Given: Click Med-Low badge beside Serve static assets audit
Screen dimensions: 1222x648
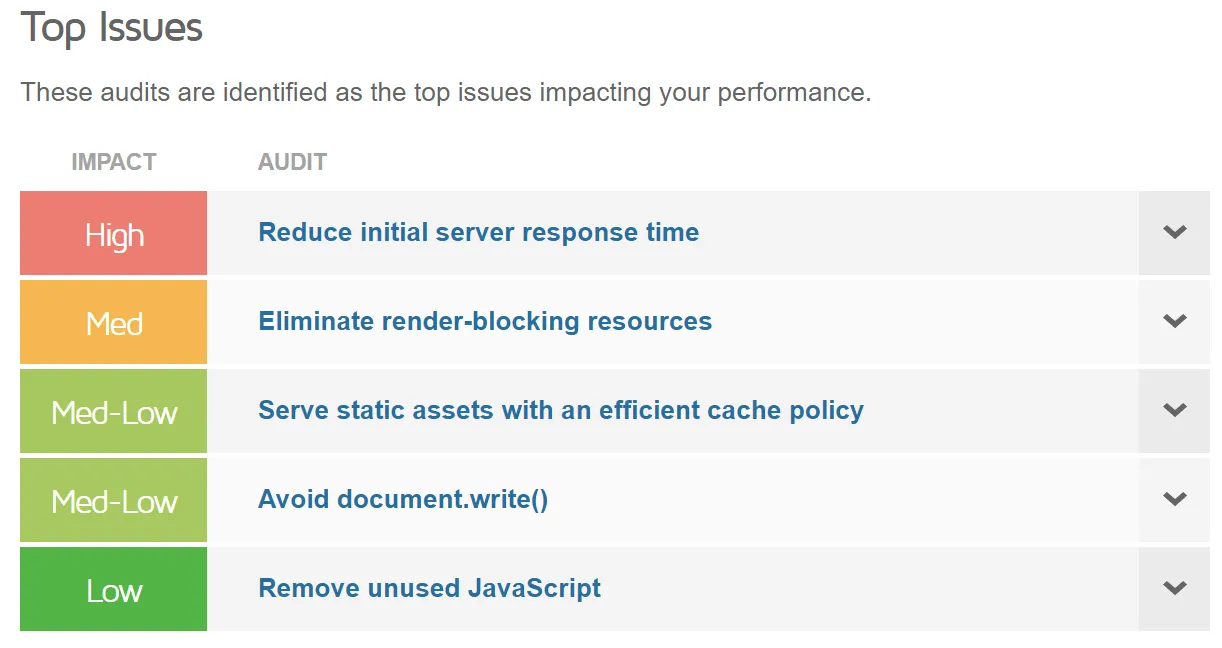Looking at the screenshot, I should 114,412.
